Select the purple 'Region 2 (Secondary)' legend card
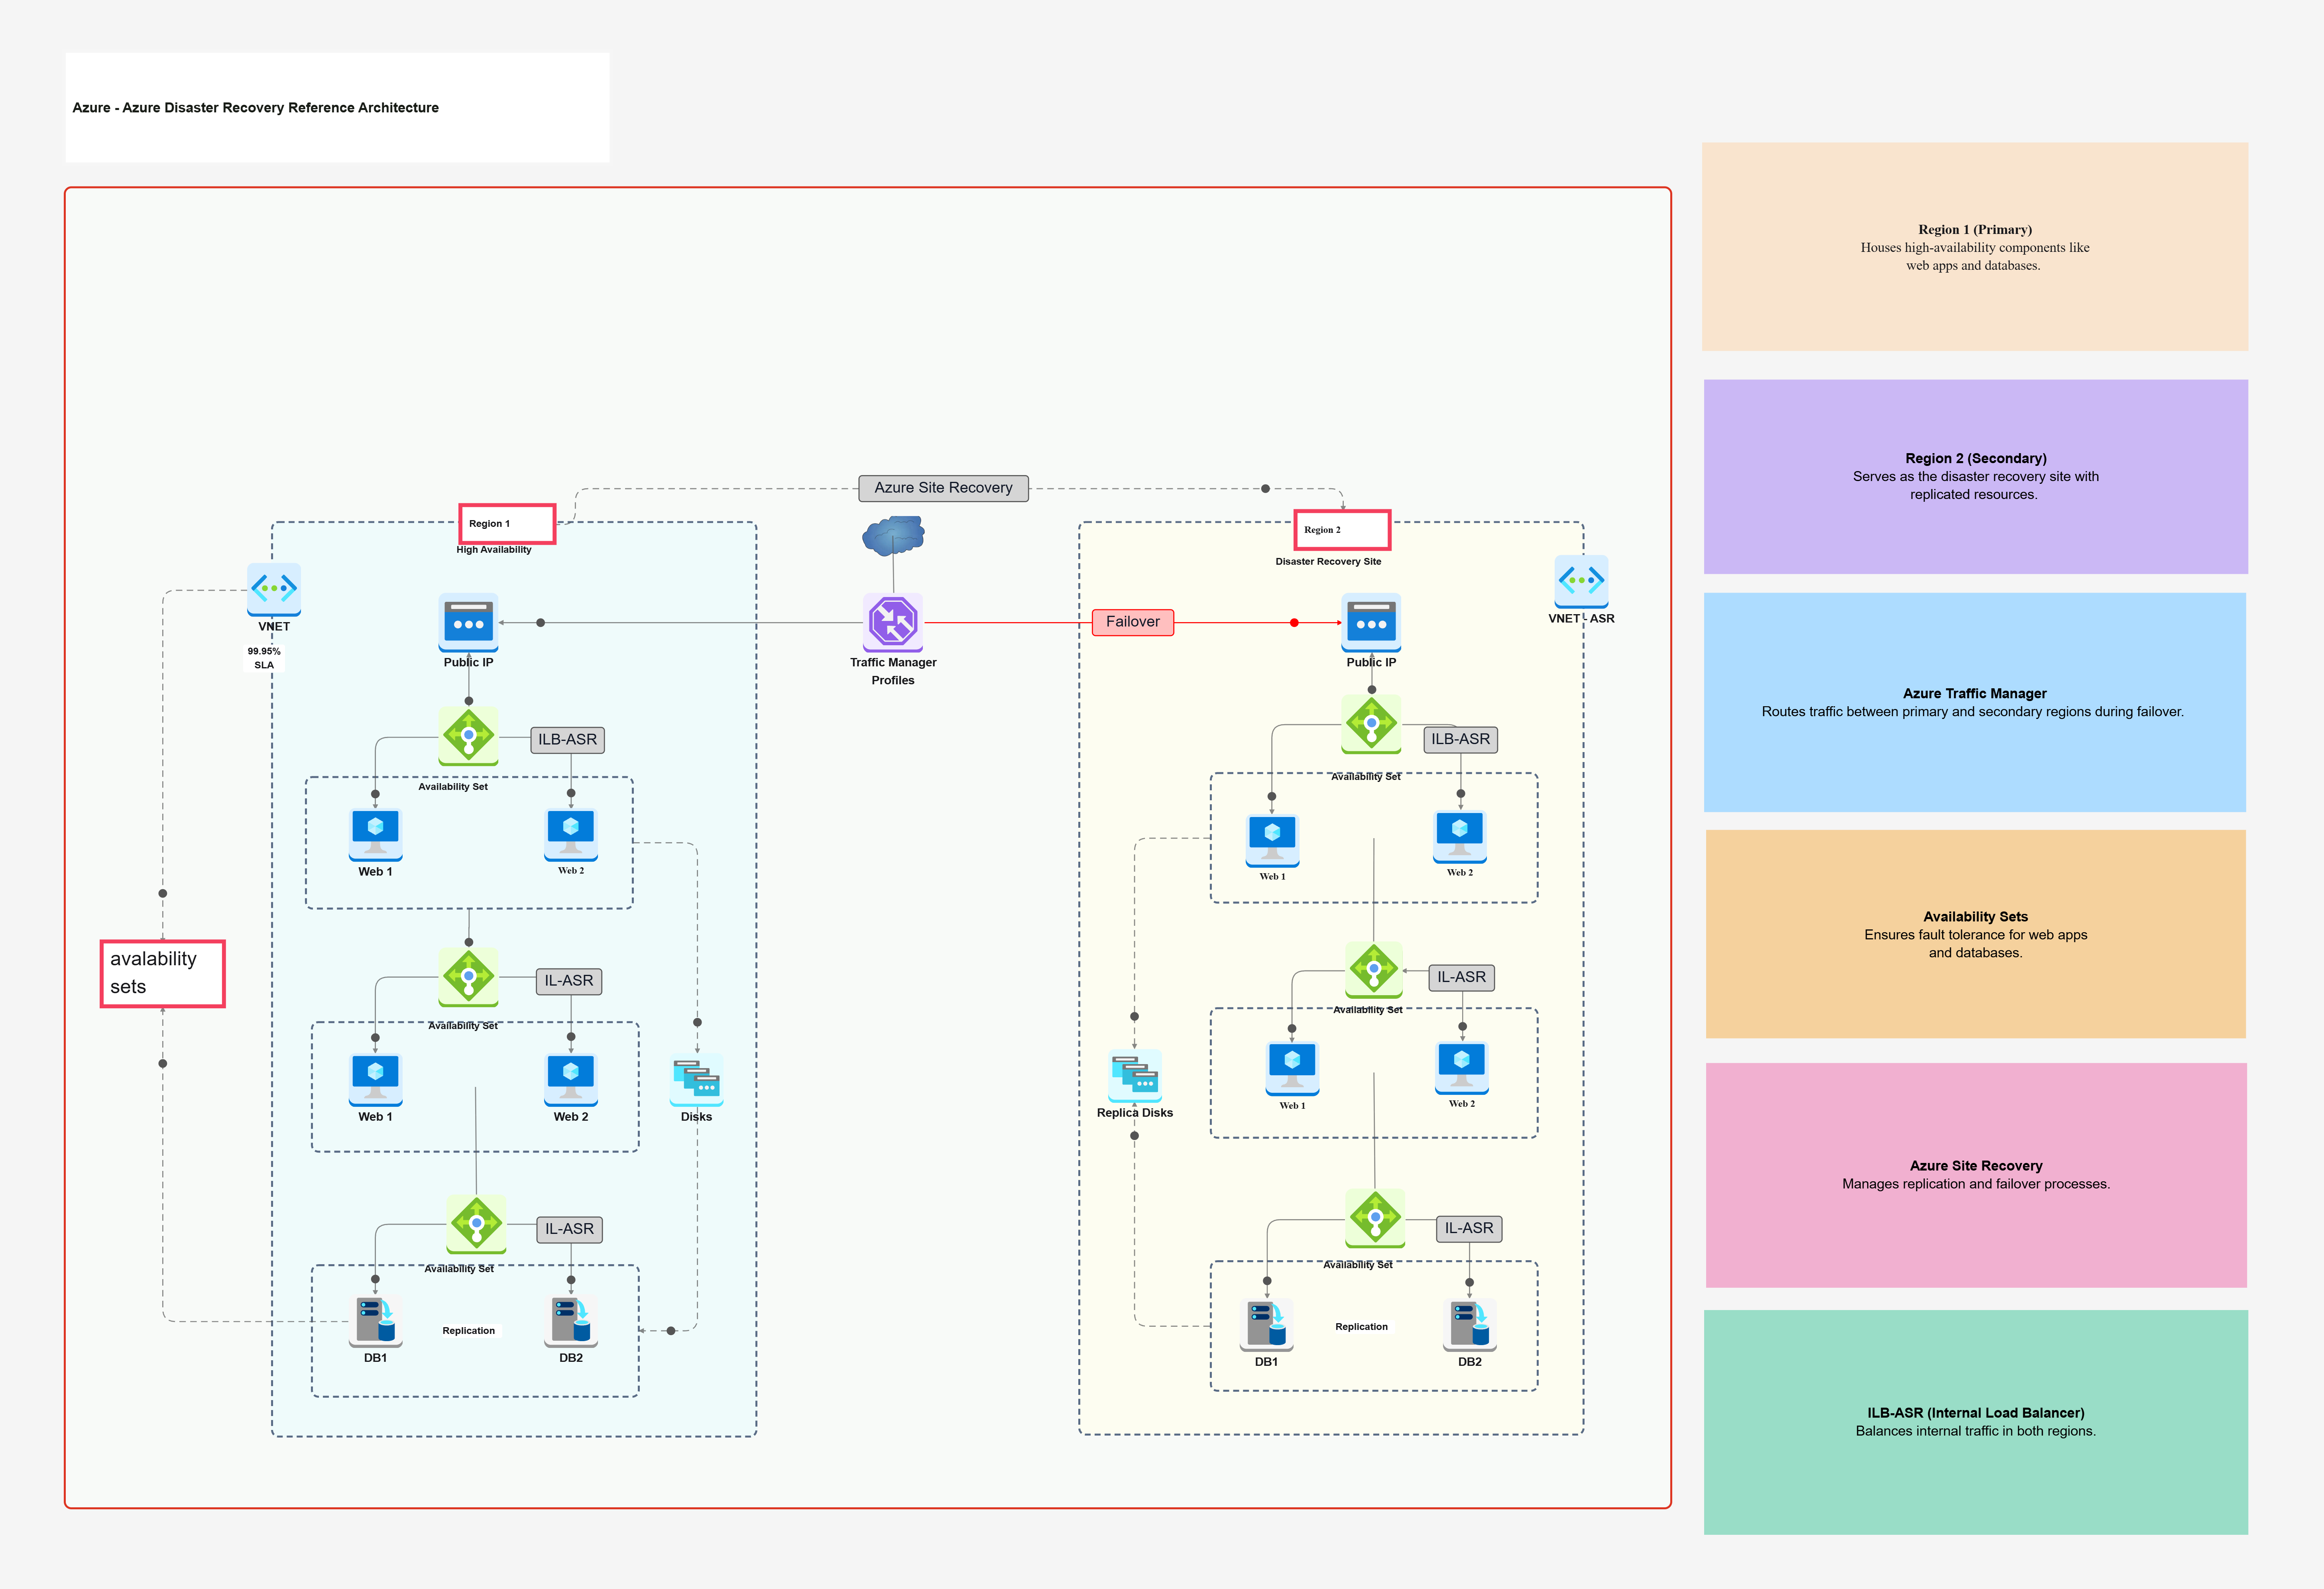This screenshot has width=2324, height=1589. [x=1976, y=477]
